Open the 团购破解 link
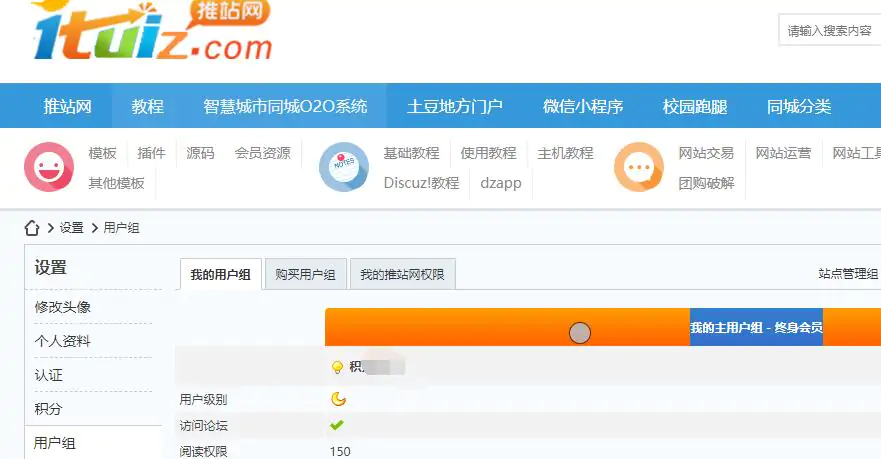This screenshot has width=881, height=459. (x=706, y=183)
